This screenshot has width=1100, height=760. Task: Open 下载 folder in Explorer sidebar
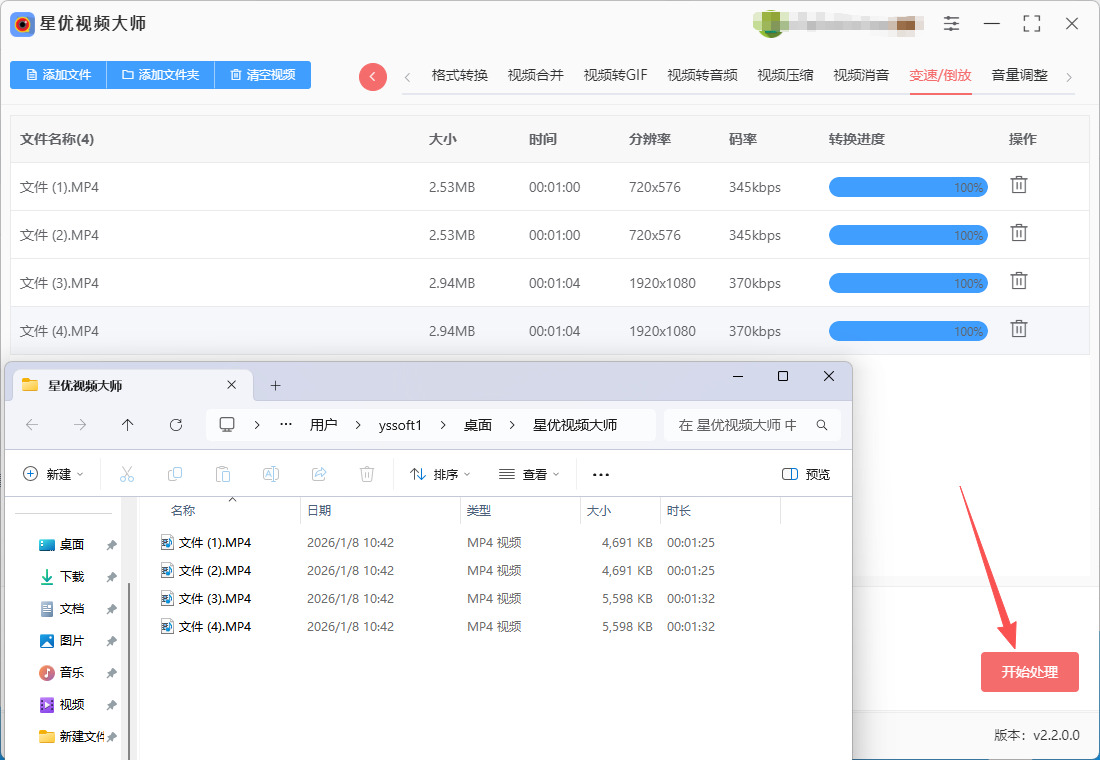[x=72, y=577]
